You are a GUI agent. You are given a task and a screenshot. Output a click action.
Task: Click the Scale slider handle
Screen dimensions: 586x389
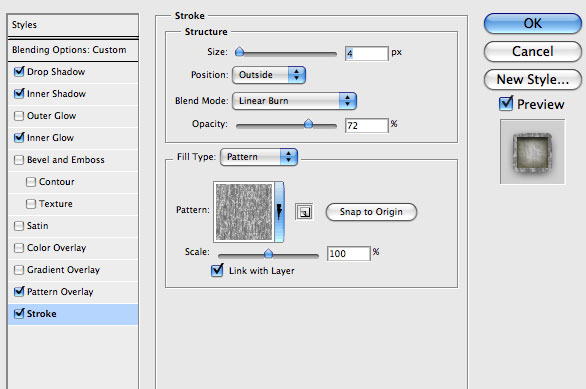point(268,254)
